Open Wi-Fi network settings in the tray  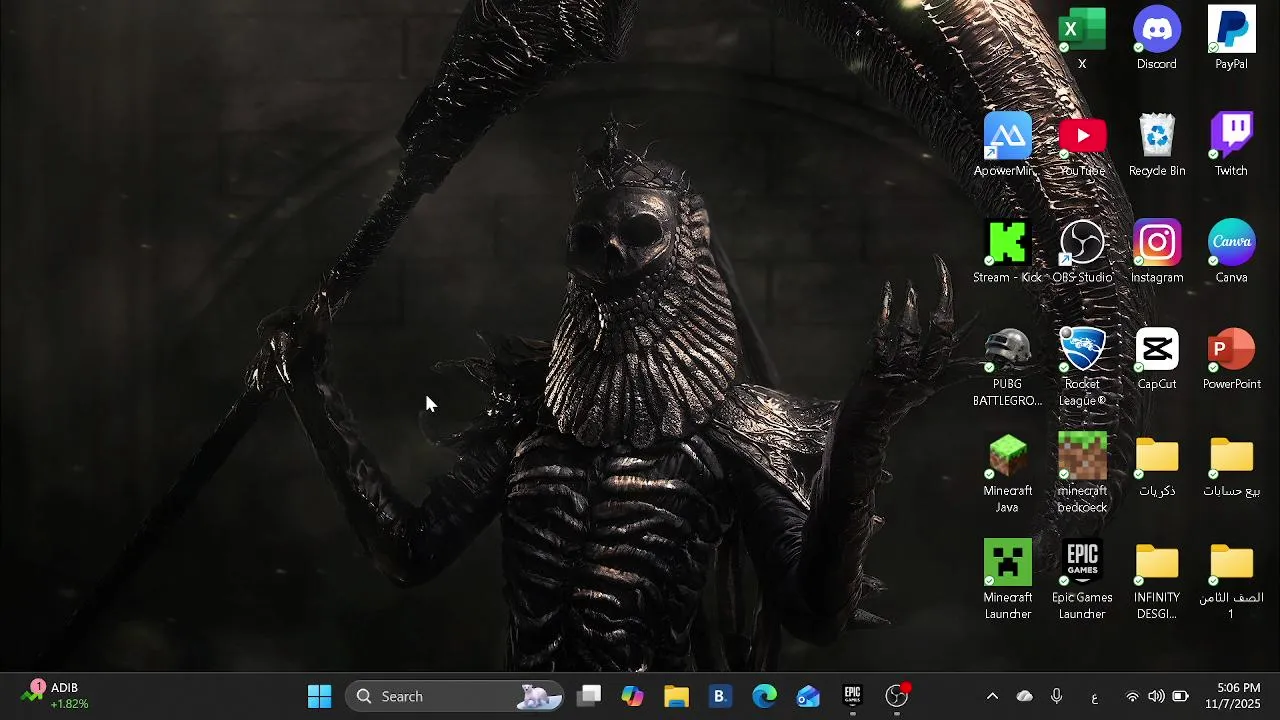point(1132,696)
